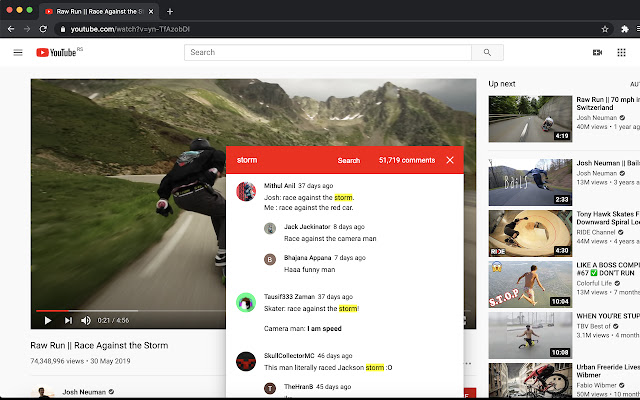The image size is (640, 400).
Task: Click the browser forward arrow
Action: point(27,29)
